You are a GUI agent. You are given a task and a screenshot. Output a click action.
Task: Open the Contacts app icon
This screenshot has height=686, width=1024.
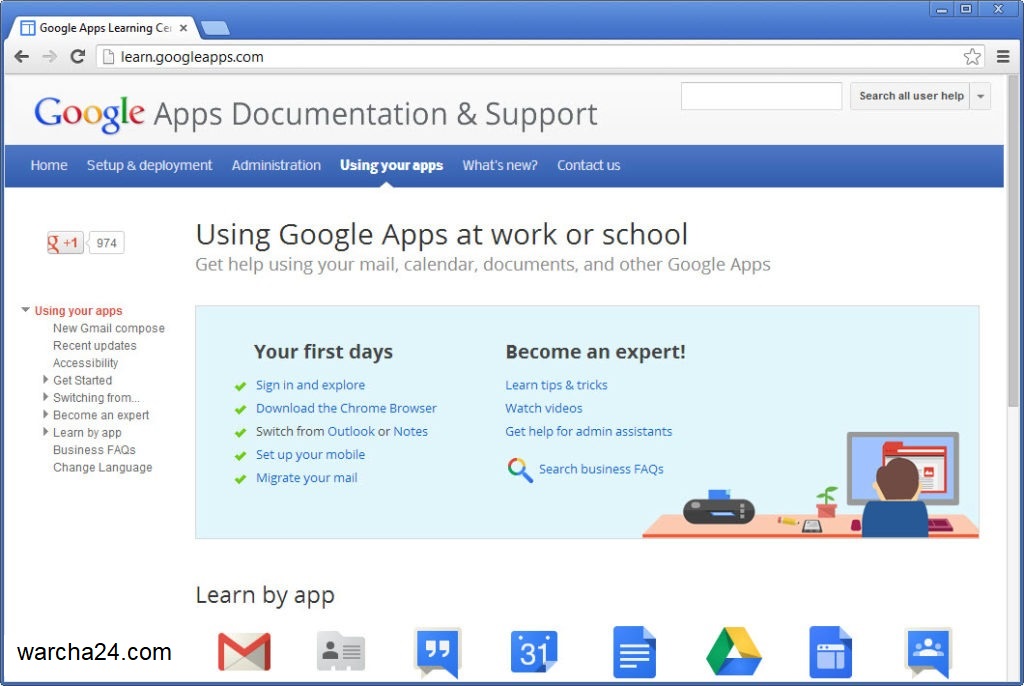tap(340, 651)
